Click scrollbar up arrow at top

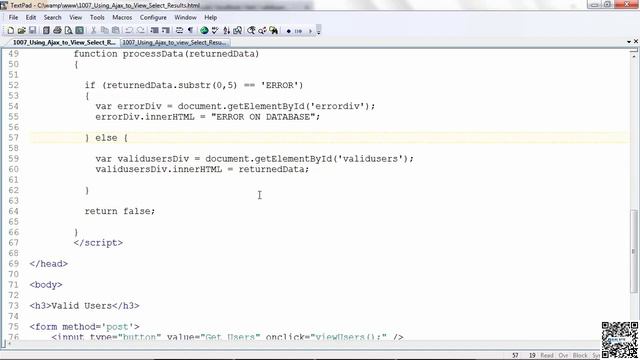coord(633,55)
